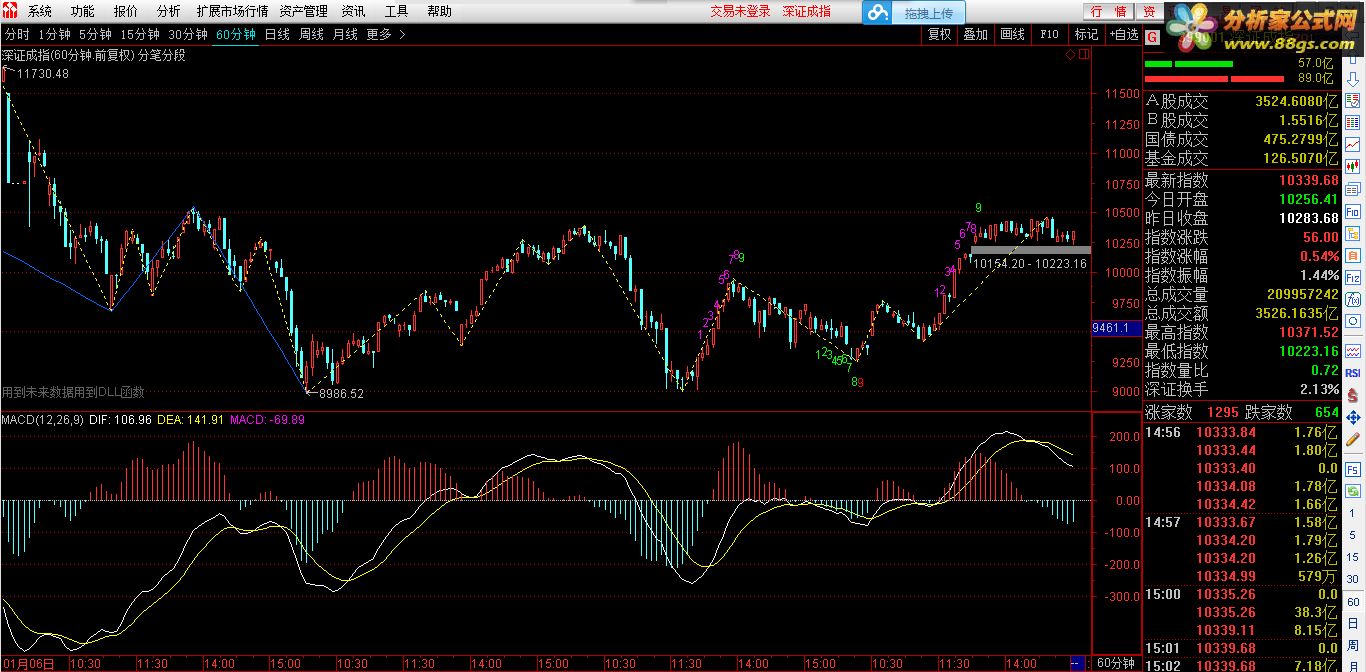Open the 帮助 menu
This screenshot has width=1366, height=672.
click(439, 12)
